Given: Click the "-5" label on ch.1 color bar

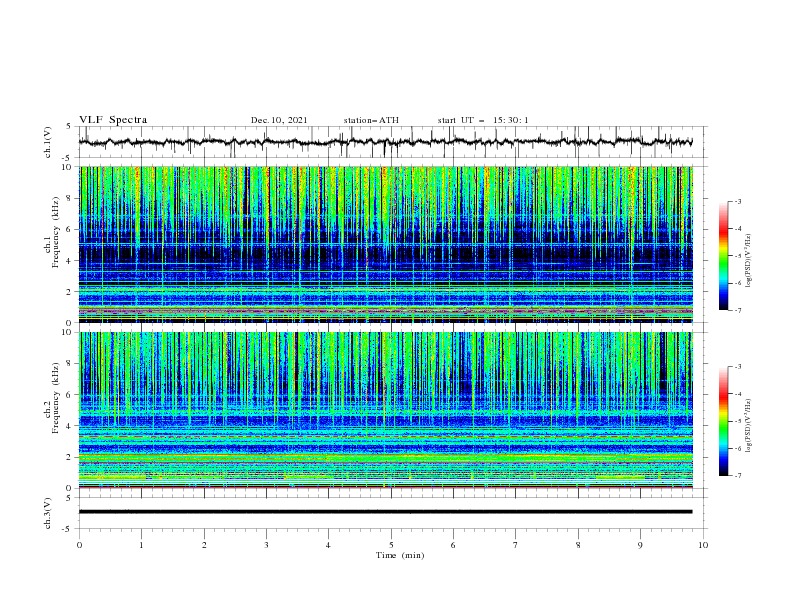Looking at the screenshot, I should point(738,256).
